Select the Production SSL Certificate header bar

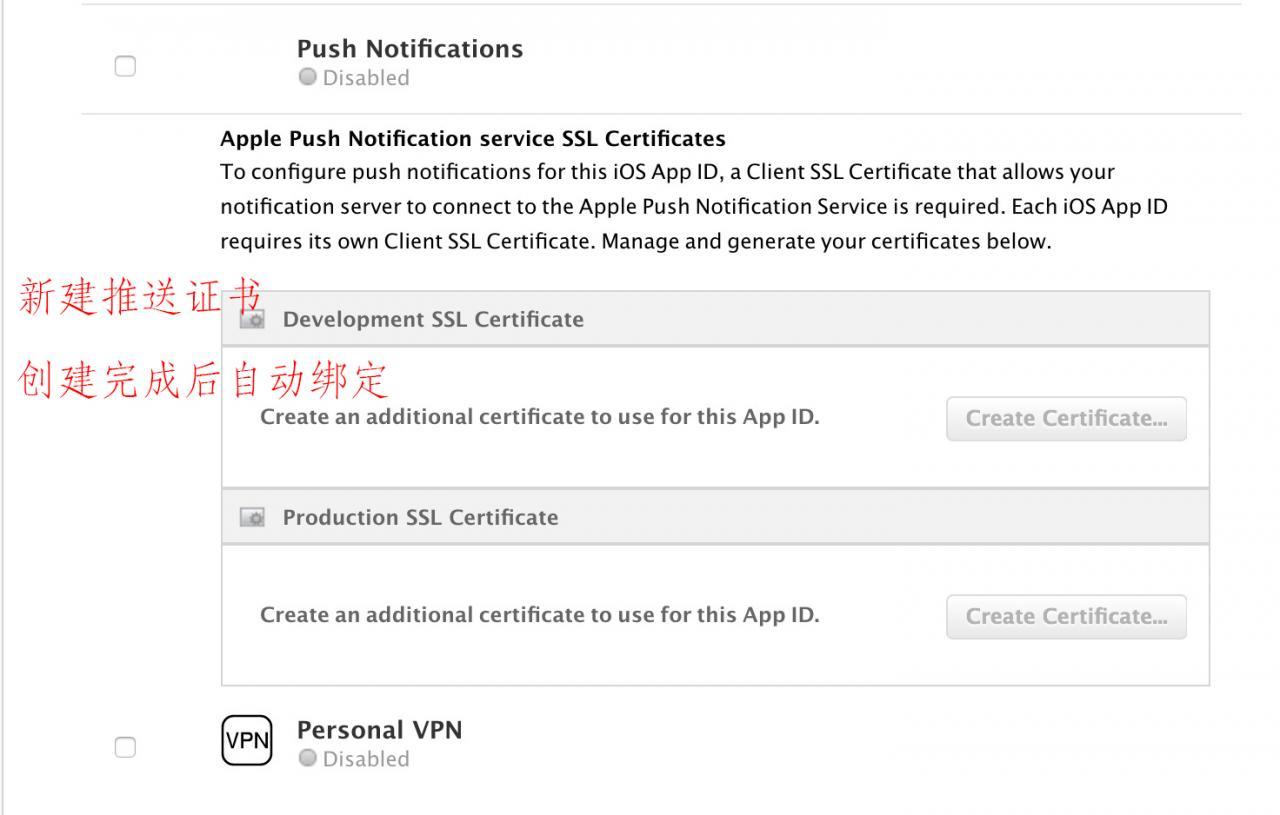715,517
